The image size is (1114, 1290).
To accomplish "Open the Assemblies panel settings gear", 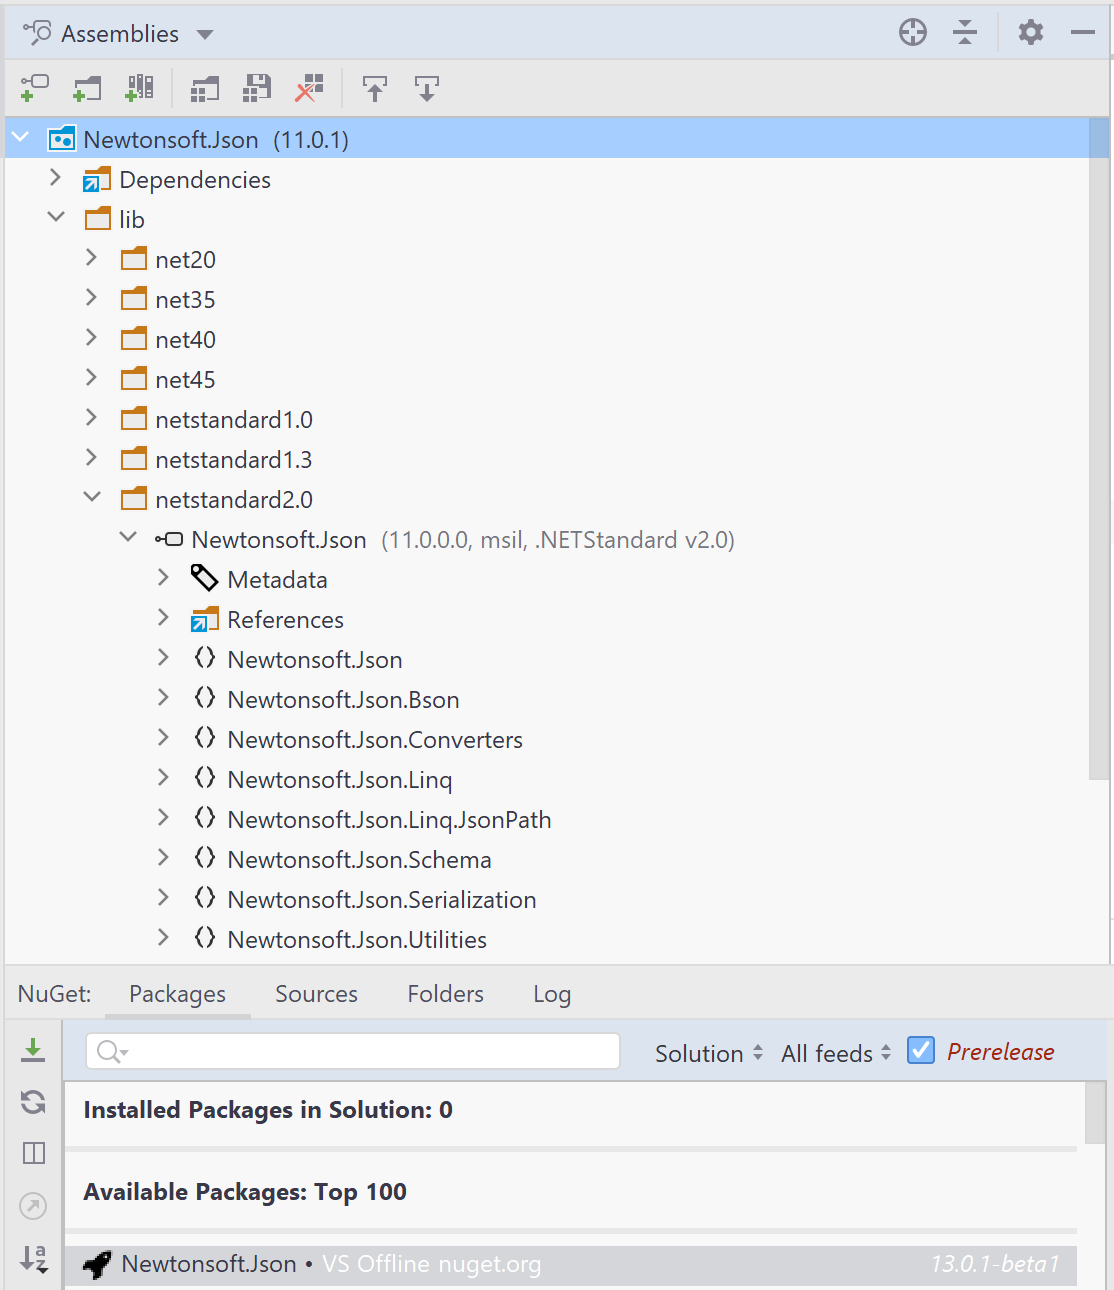I will [x=1030, y=32].
